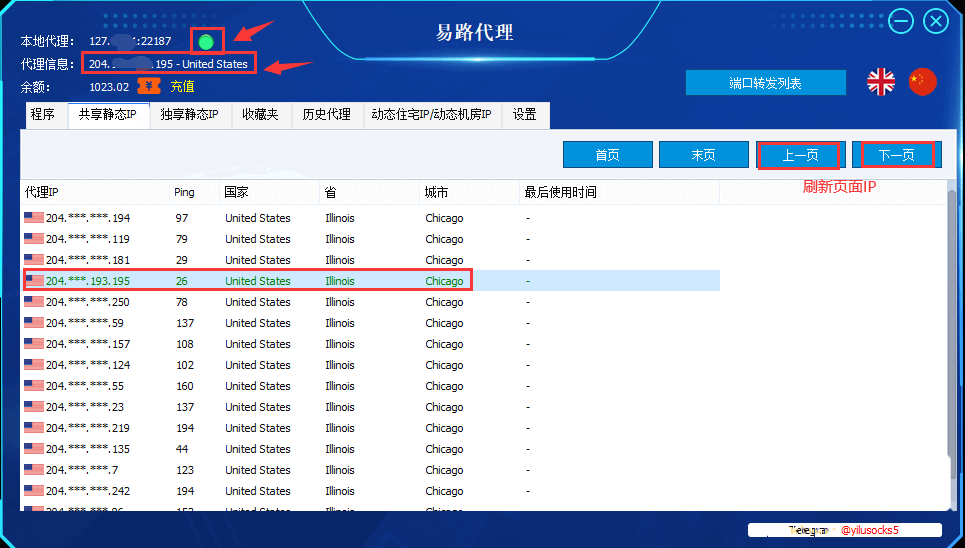Select proxy IP 204.***.***.157
965x548 pixels.
point(88,344)
